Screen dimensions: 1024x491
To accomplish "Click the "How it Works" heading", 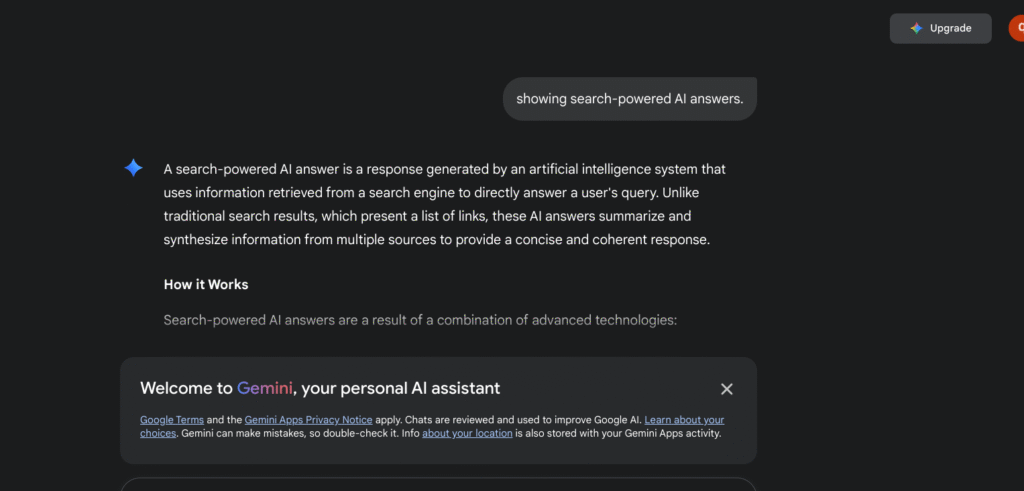I will coord(206,285).
